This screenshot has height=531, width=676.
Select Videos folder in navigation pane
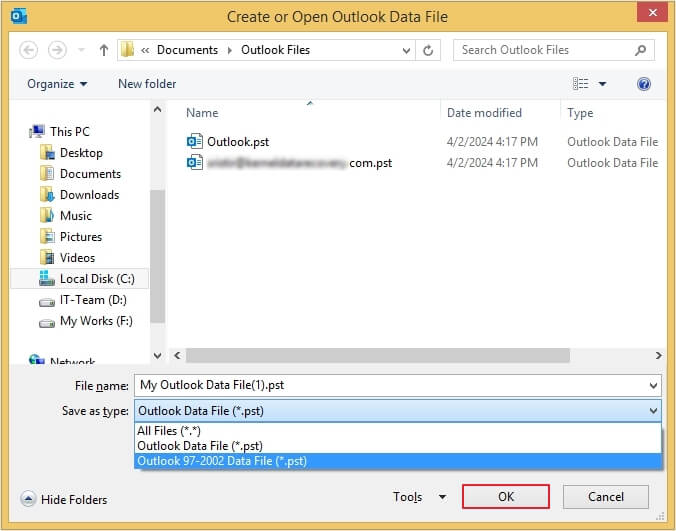(x=77, y=258)
